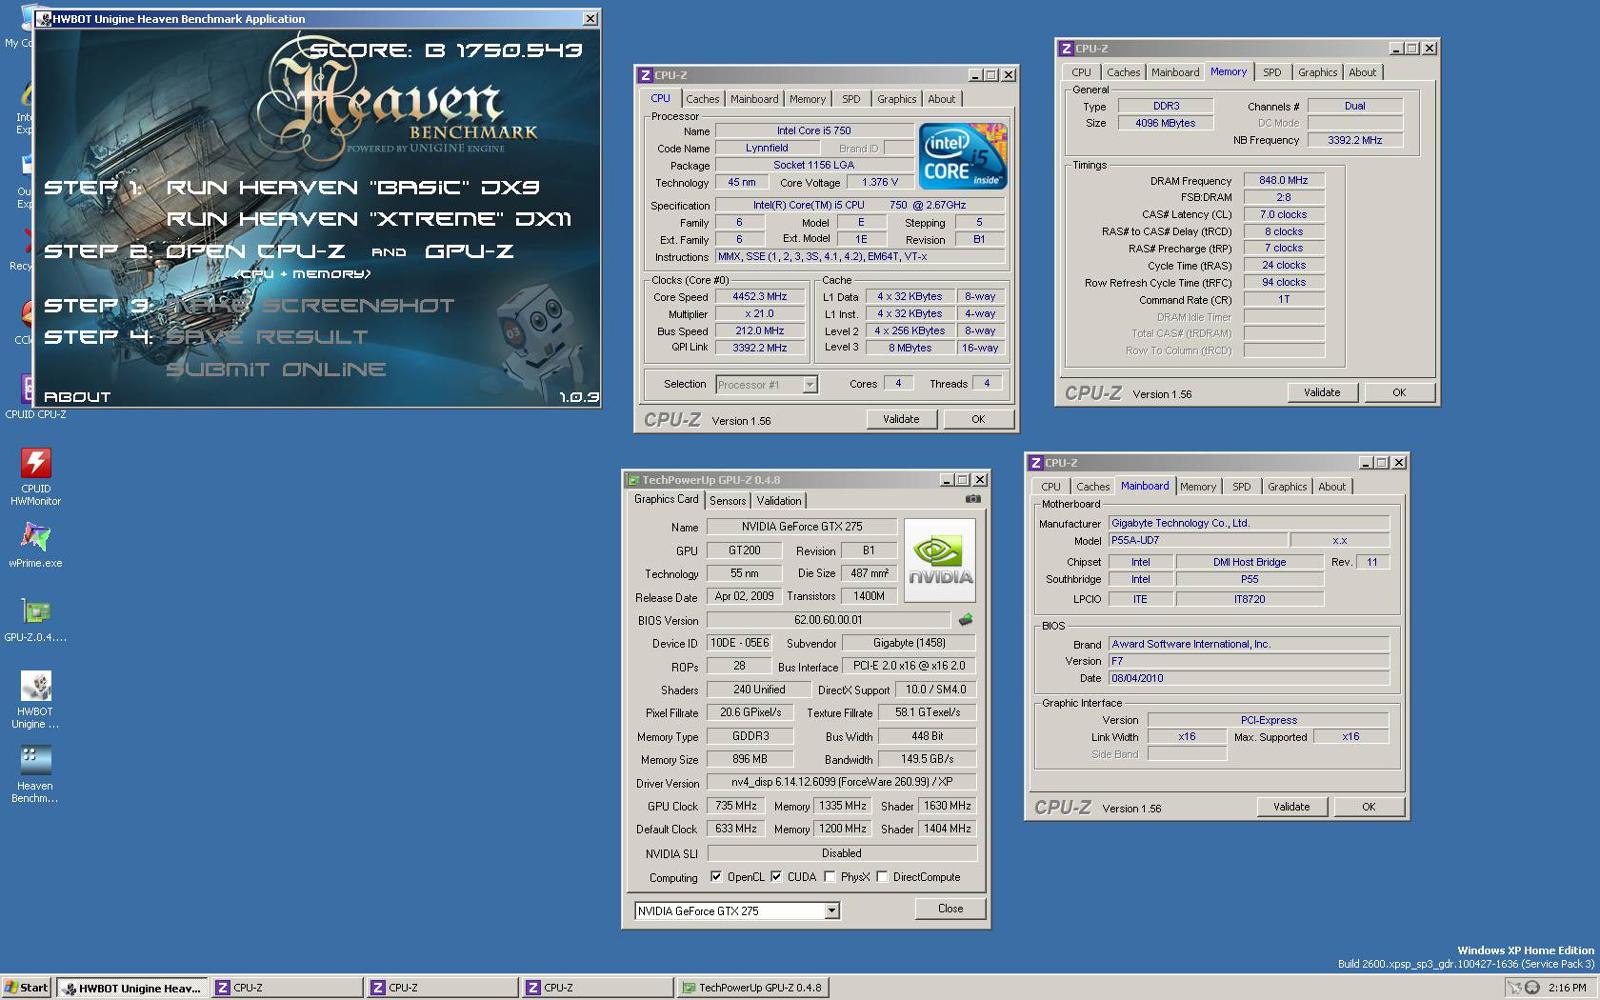
Task: Open CPU tab in CPU-Z Memory window
Action: click(1082, 72)
